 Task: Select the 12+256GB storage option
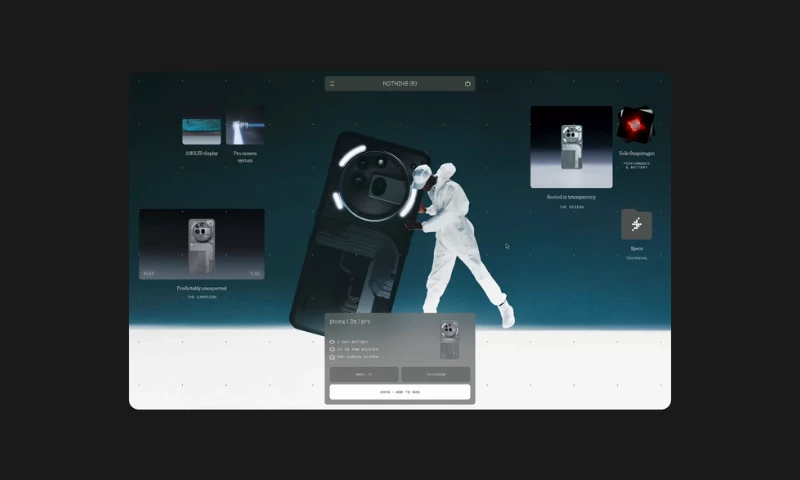pos(435,374)
